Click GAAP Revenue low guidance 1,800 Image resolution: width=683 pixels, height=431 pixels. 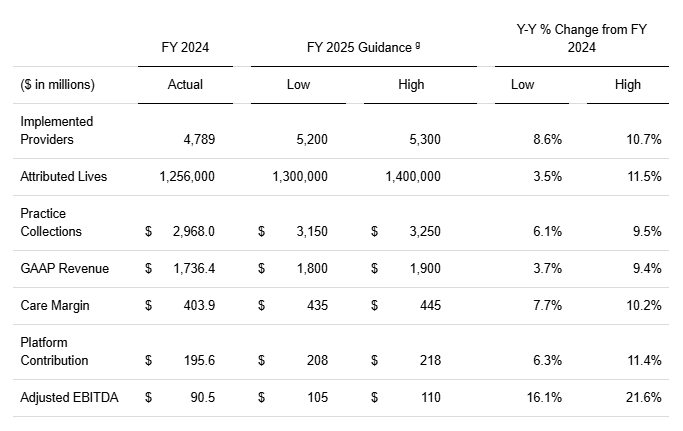(313, 268)
